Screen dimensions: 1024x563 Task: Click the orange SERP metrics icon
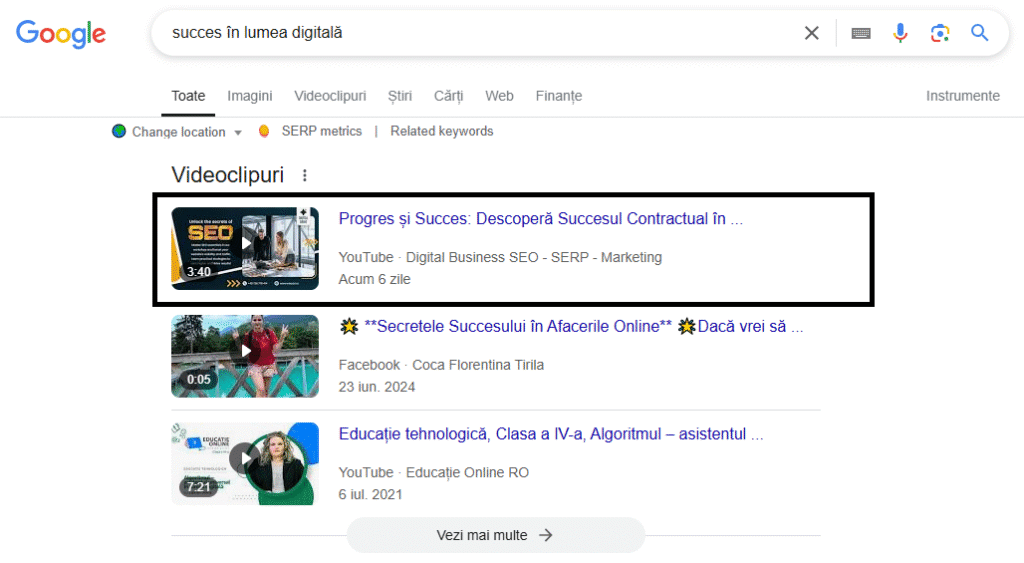pyautogui.click(x=264, y=131)
